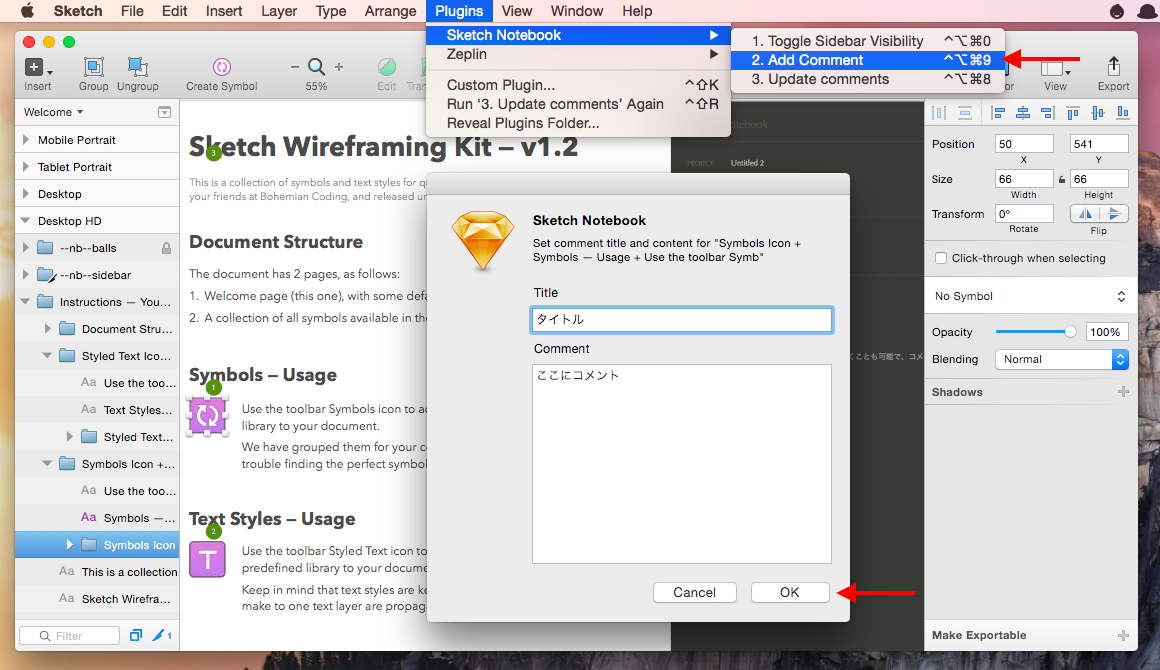This screenshot has height=670, width=1160.
Task: Expand the --nb--sidebar group
Action: click(26, 275)
